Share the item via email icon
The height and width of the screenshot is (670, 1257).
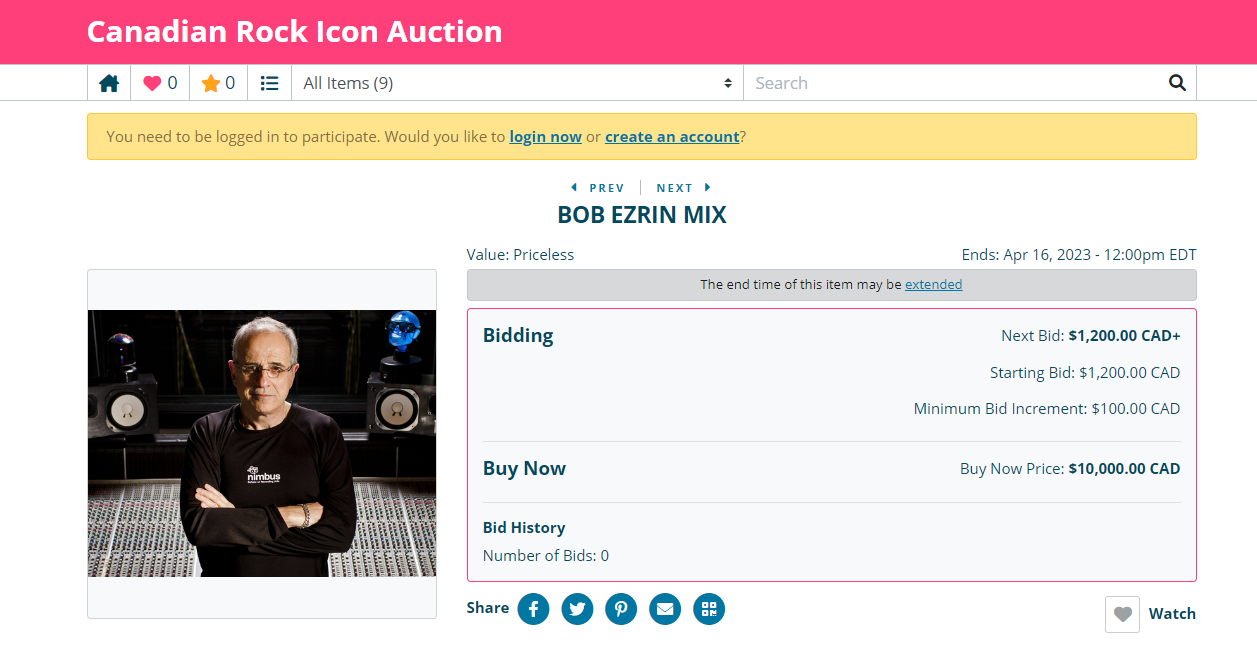[x=665, y=609]
